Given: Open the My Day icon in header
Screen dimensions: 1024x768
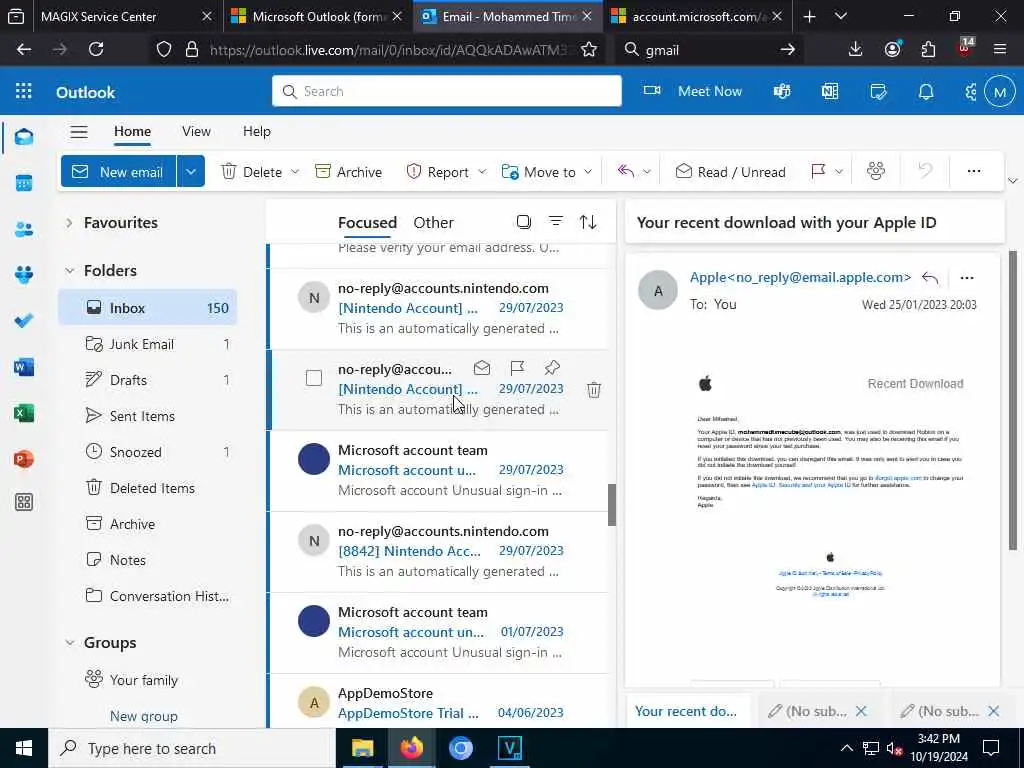Looking at the screenshot, I should pos(878,91).
